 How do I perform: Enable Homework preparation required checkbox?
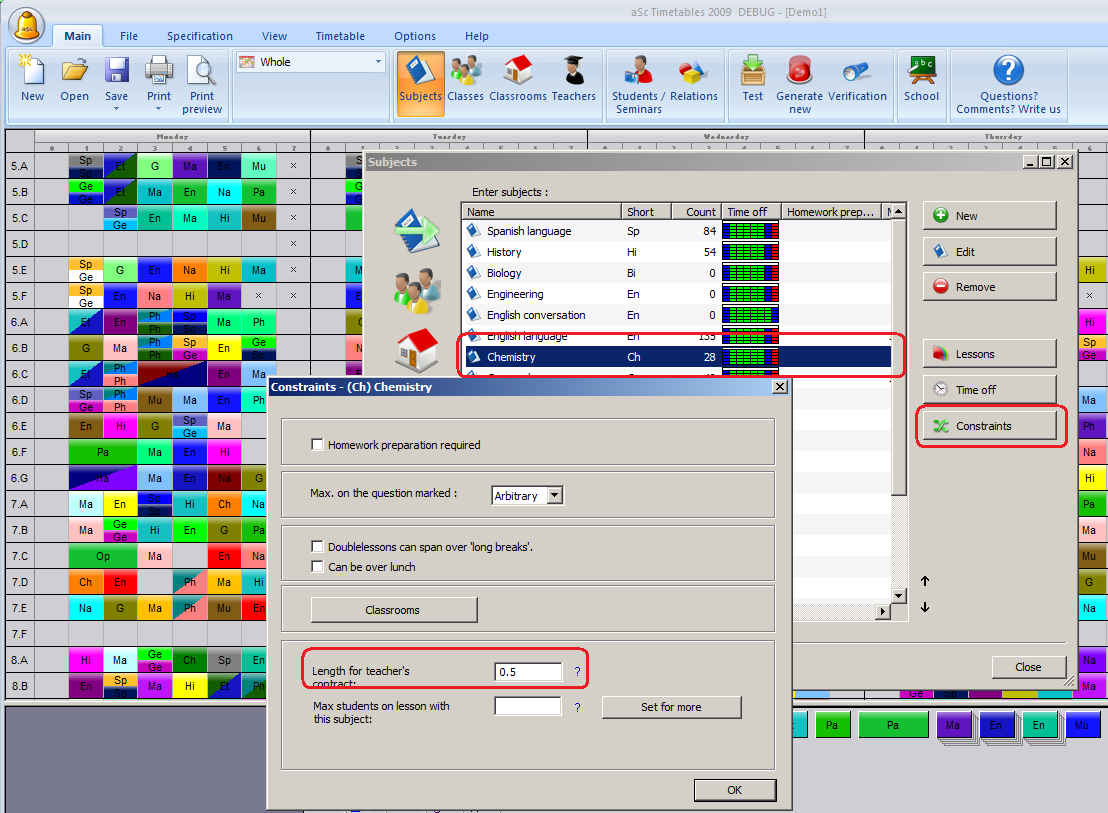pos(318,445)
